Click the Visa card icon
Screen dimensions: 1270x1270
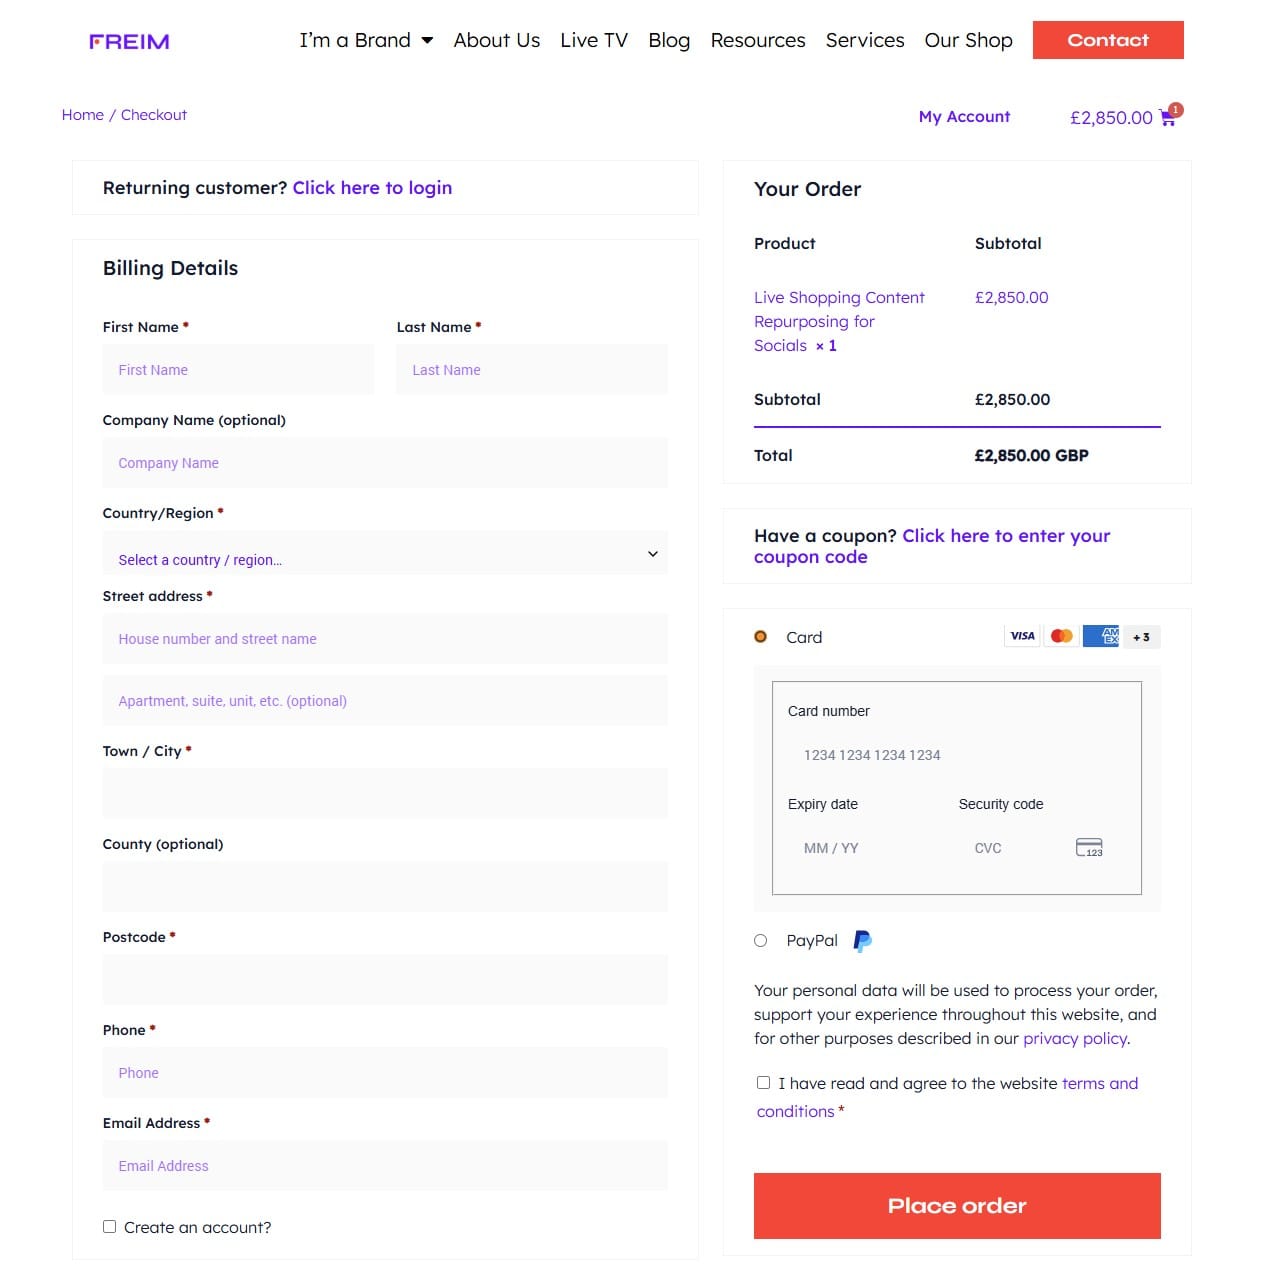1022,636
